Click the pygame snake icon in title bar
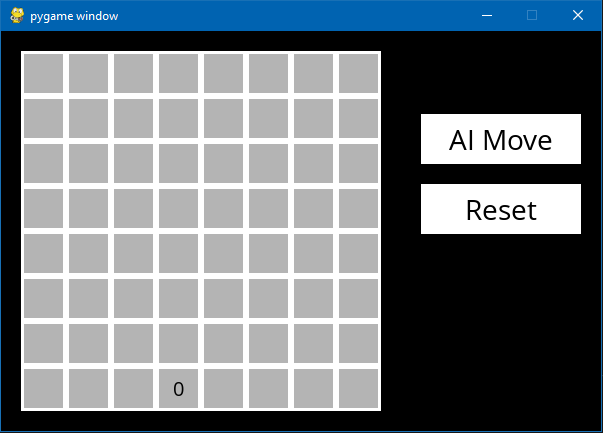Screen dimensions: 603x433 pyautogui.click(x=17, y=15)
